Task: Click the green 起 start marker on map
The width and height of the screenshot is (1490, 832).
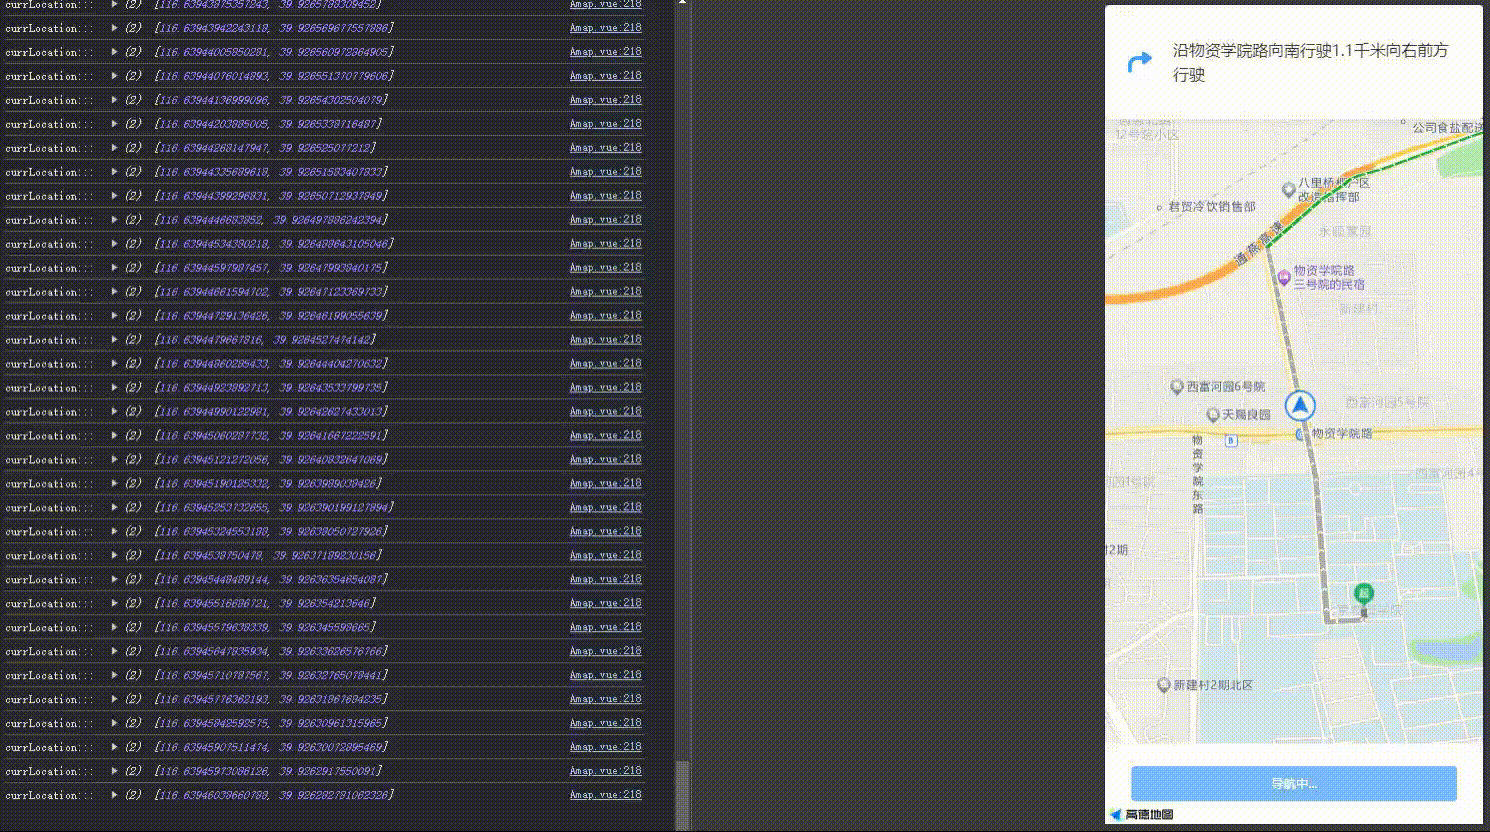Action: [1364, 592]
